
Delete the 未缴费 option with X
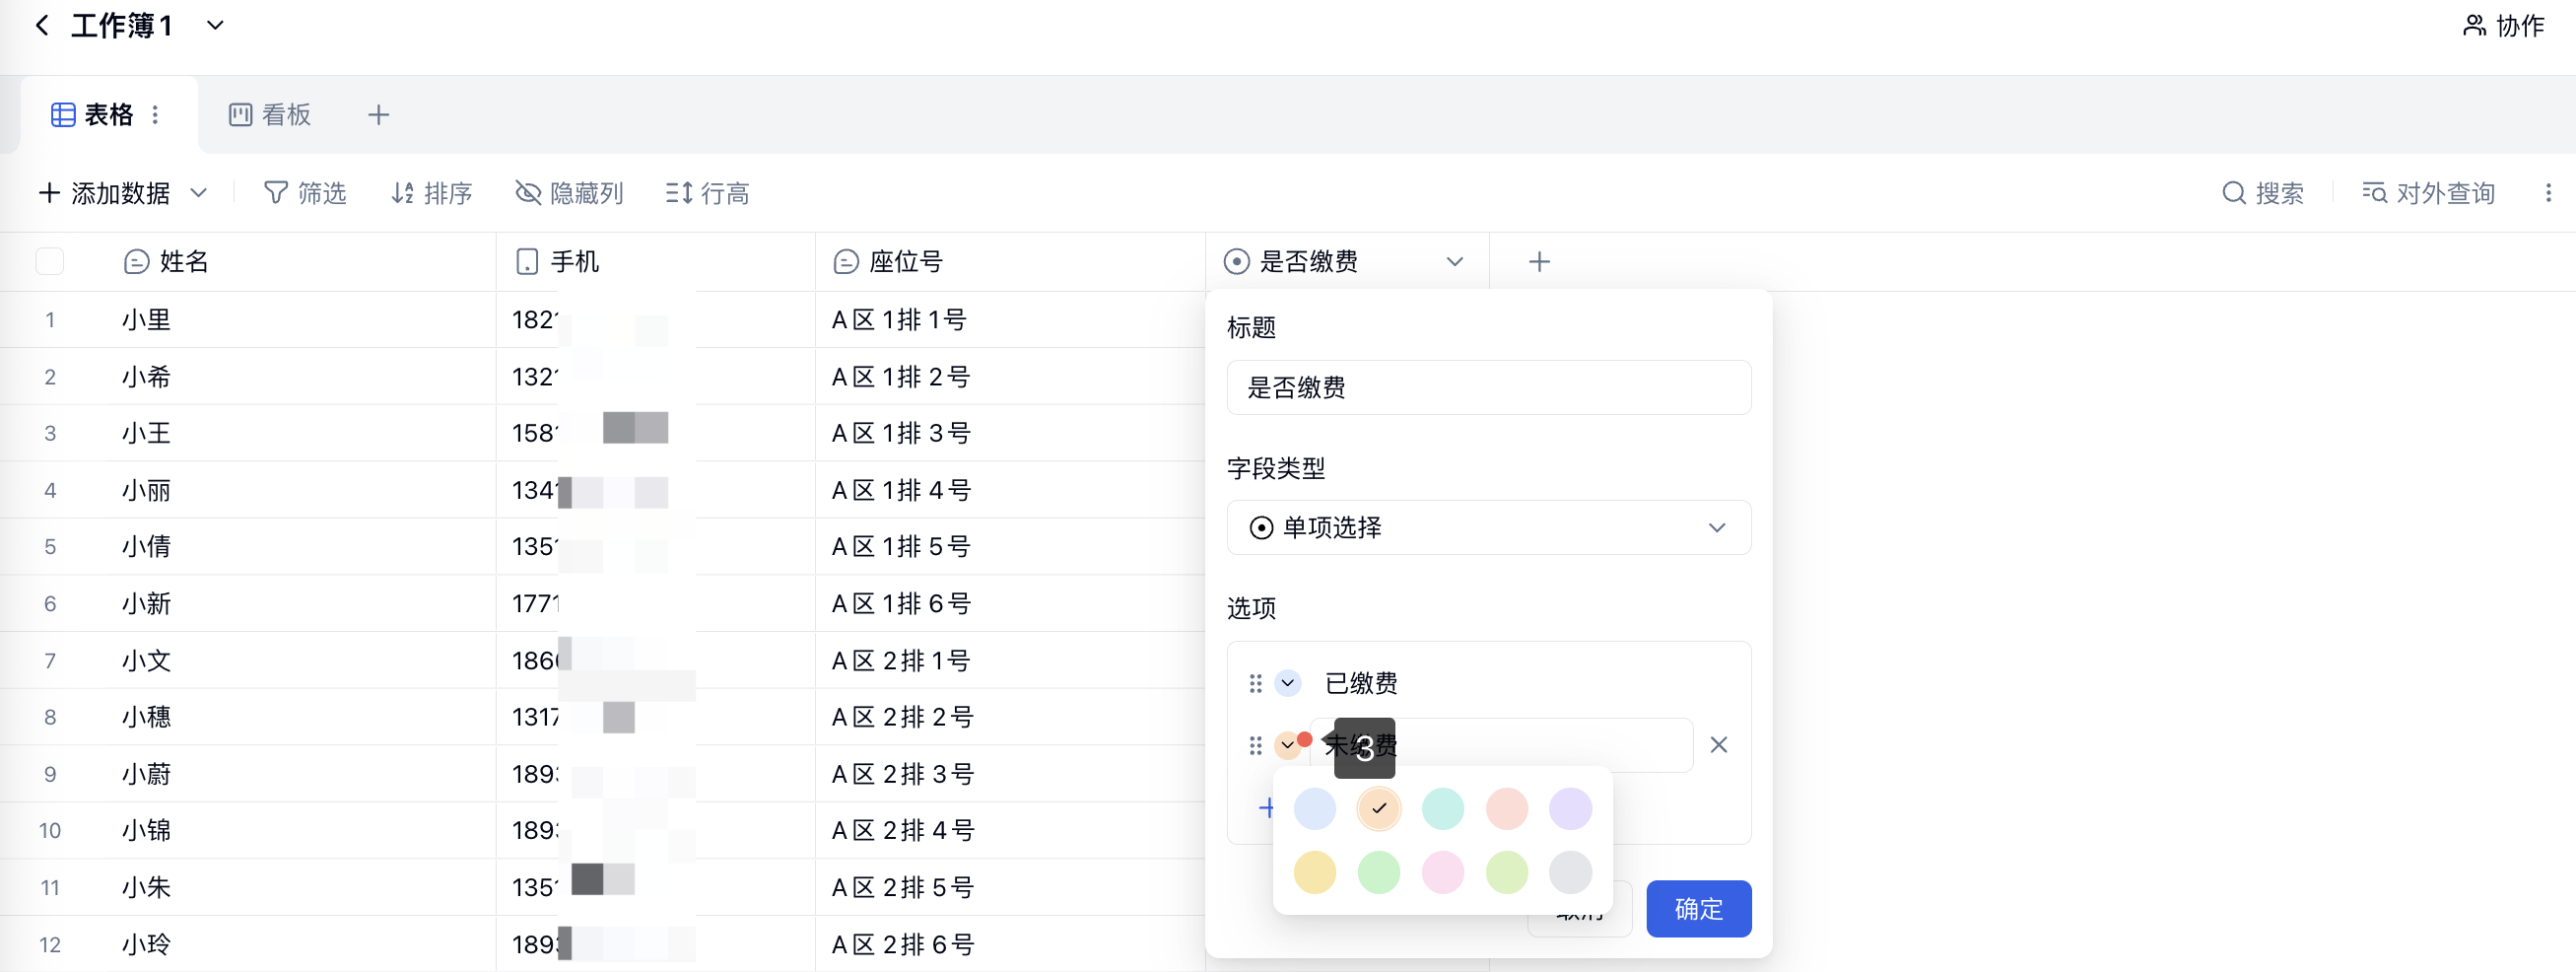pyautogui.click(x=1719, y=745)
